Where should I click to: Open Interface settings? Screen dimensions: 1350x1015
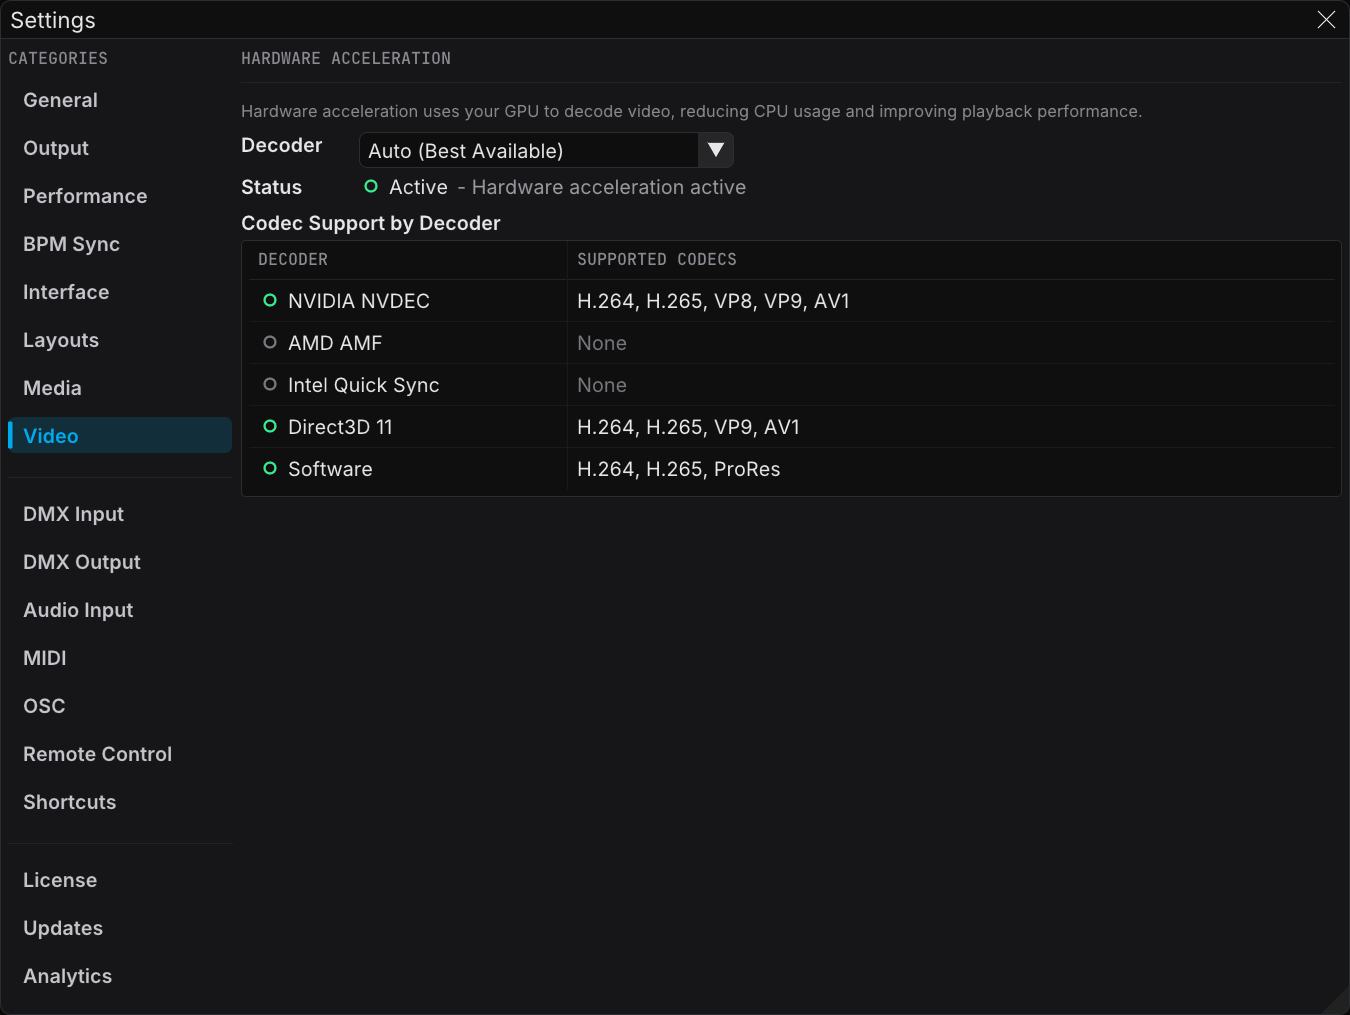click(119, 292)
